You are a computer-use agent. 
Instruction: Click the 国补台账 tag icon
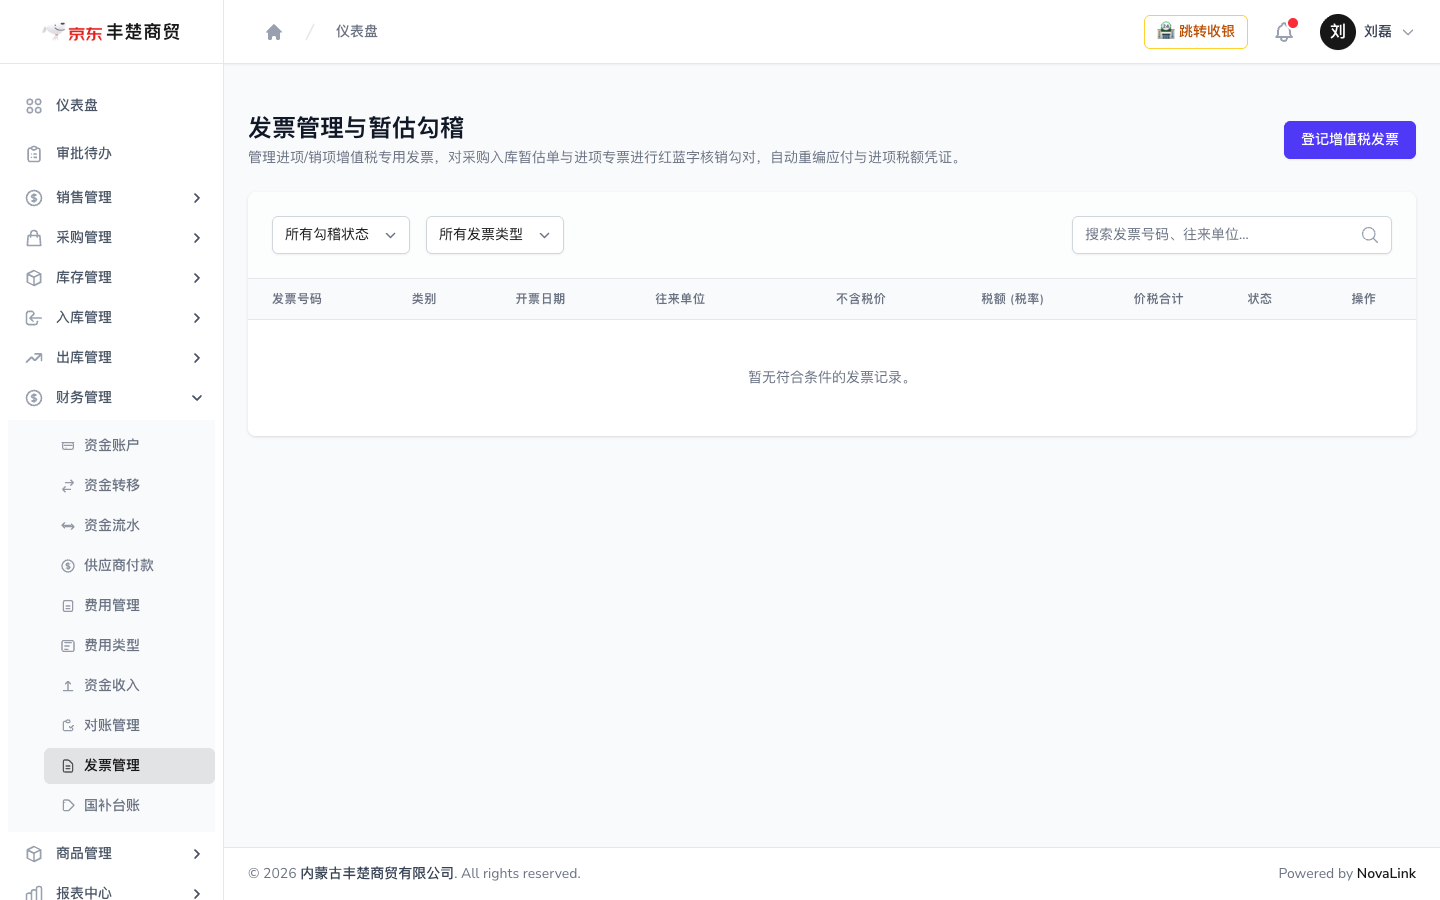[68, 806]
